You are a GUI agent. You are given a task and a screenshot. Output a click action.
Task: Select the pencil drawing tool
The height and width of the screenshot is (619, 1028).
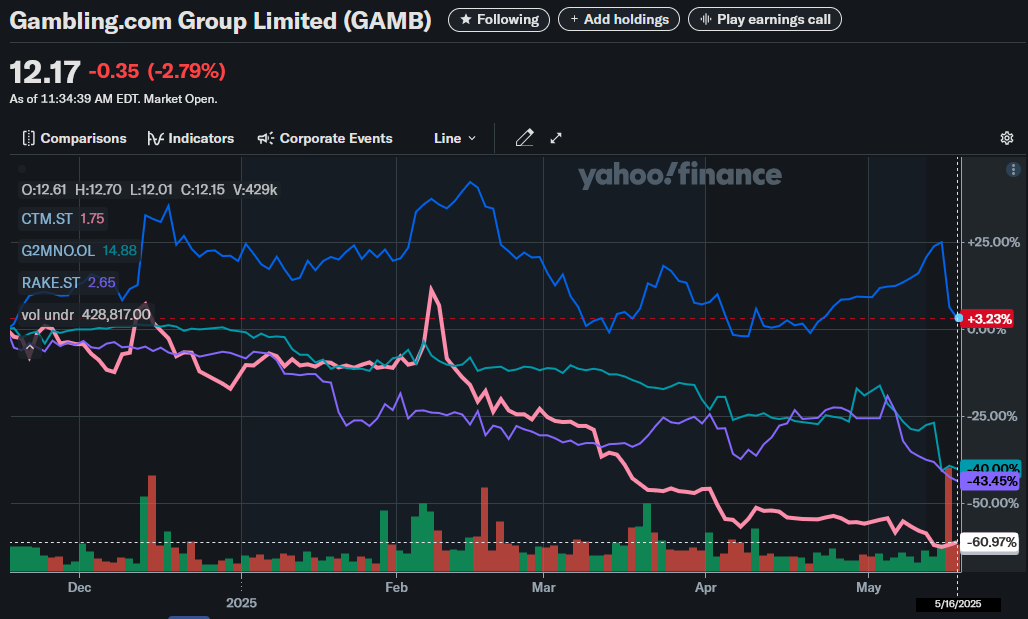tap(524, 138)
